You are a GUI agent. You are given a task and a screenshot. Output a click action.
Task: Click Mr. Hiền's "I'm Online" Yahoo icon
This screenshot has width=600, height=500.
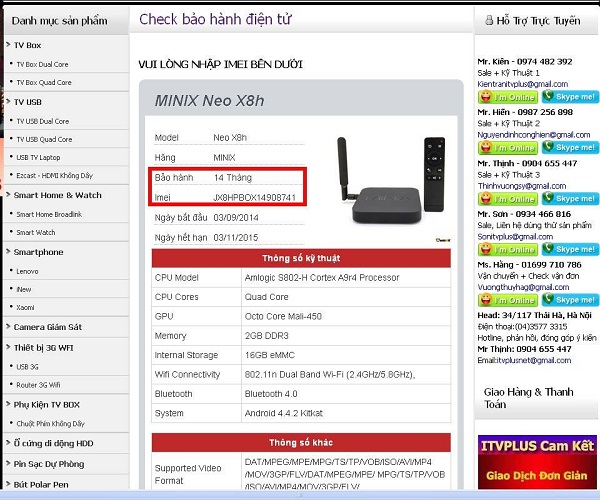(x=507, y=147)
